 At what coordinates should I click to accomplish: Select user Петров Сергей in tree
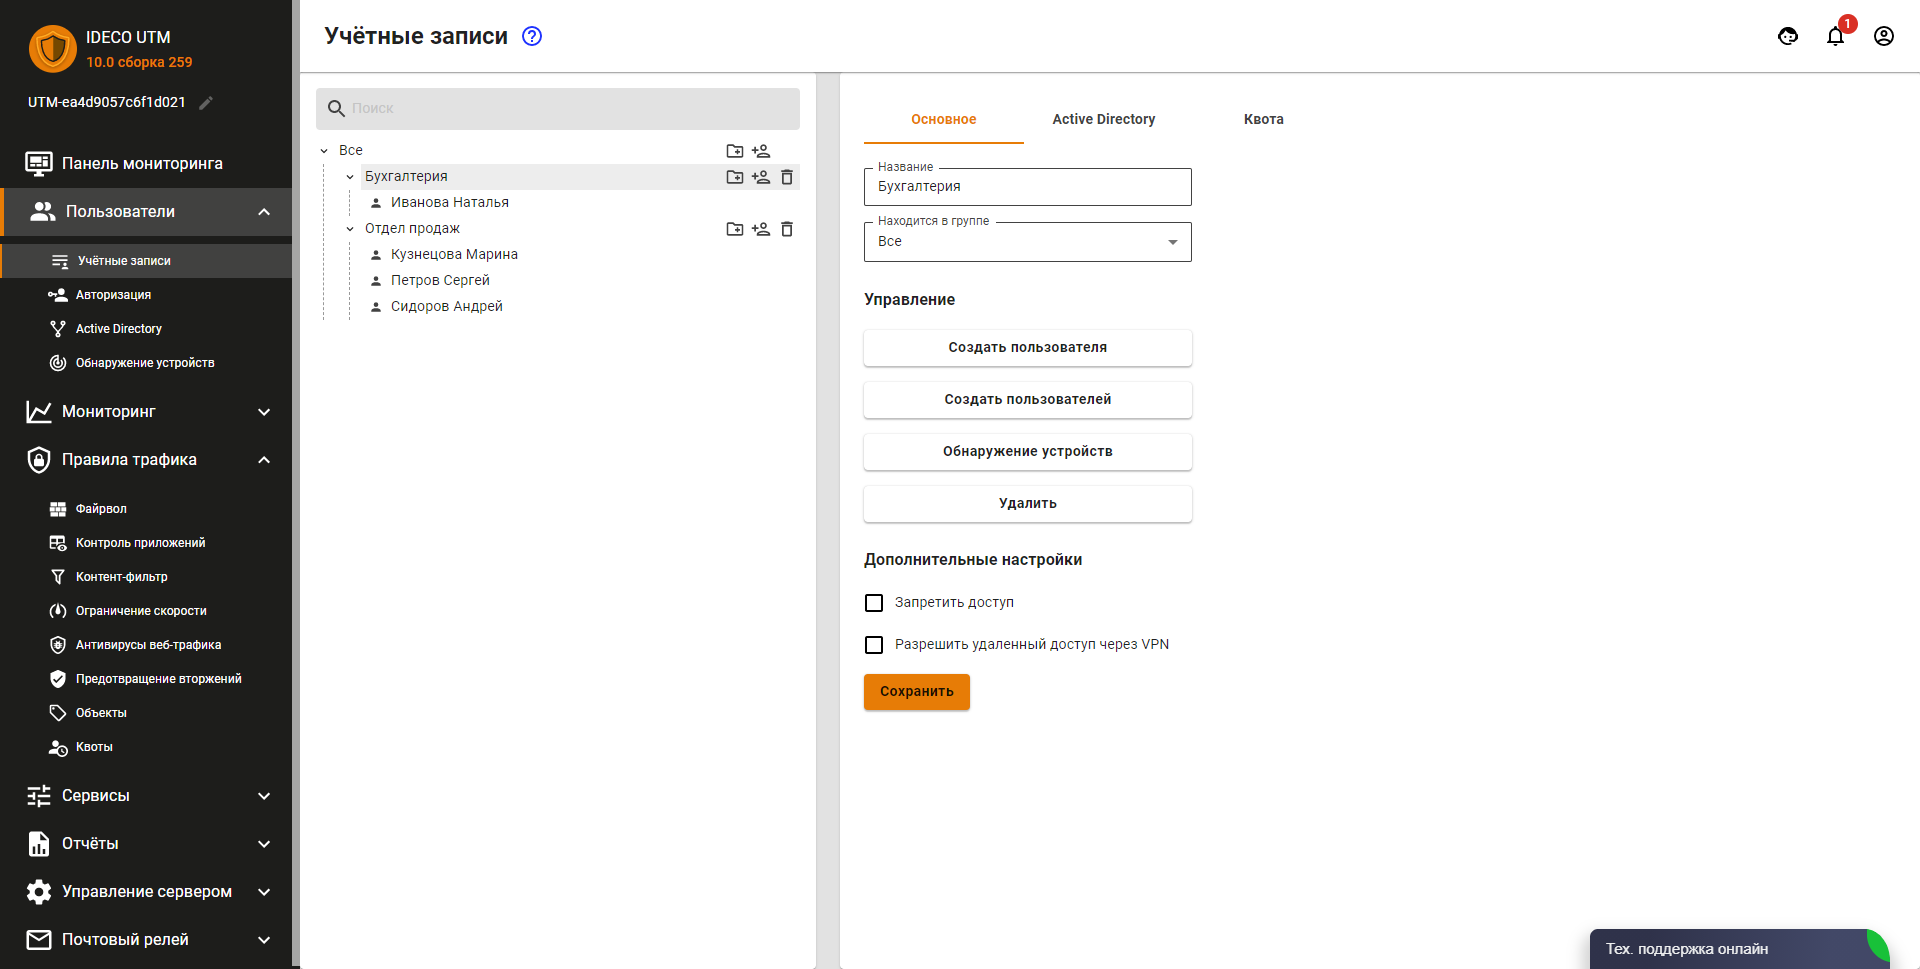(440, 281)
